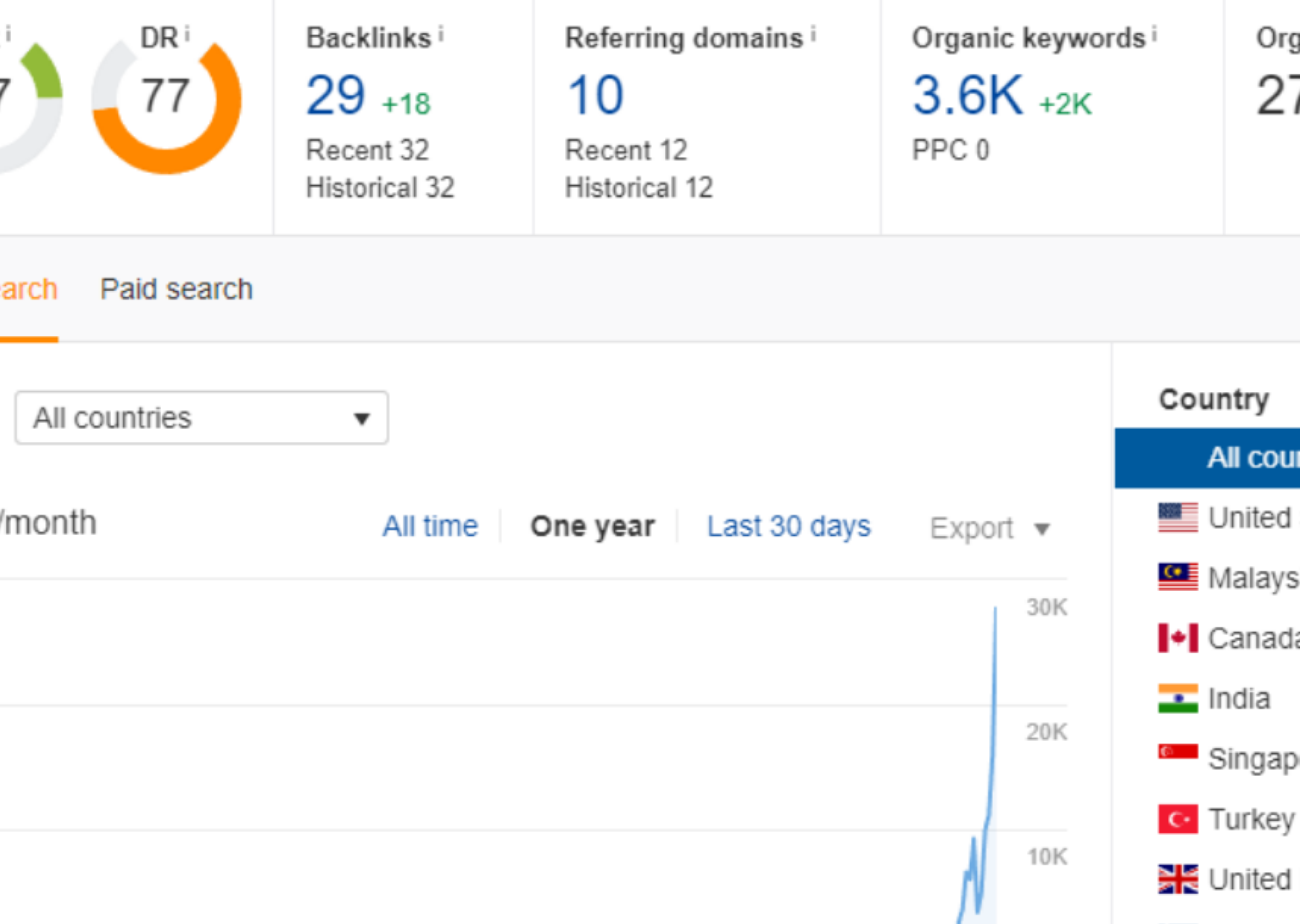1300x924 pixels.
Task: Click the Malaysia flag icon
Action: click(x=1178, y=577)
